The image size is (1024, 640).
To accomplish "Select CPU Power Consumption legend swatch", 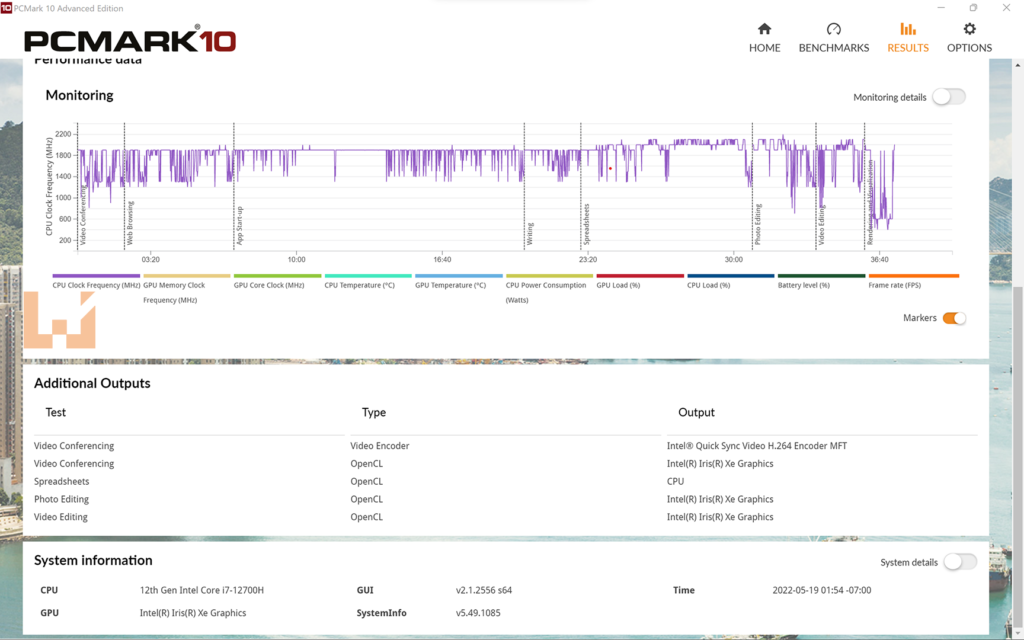I will pyautogui.click(x=549, y=276).
